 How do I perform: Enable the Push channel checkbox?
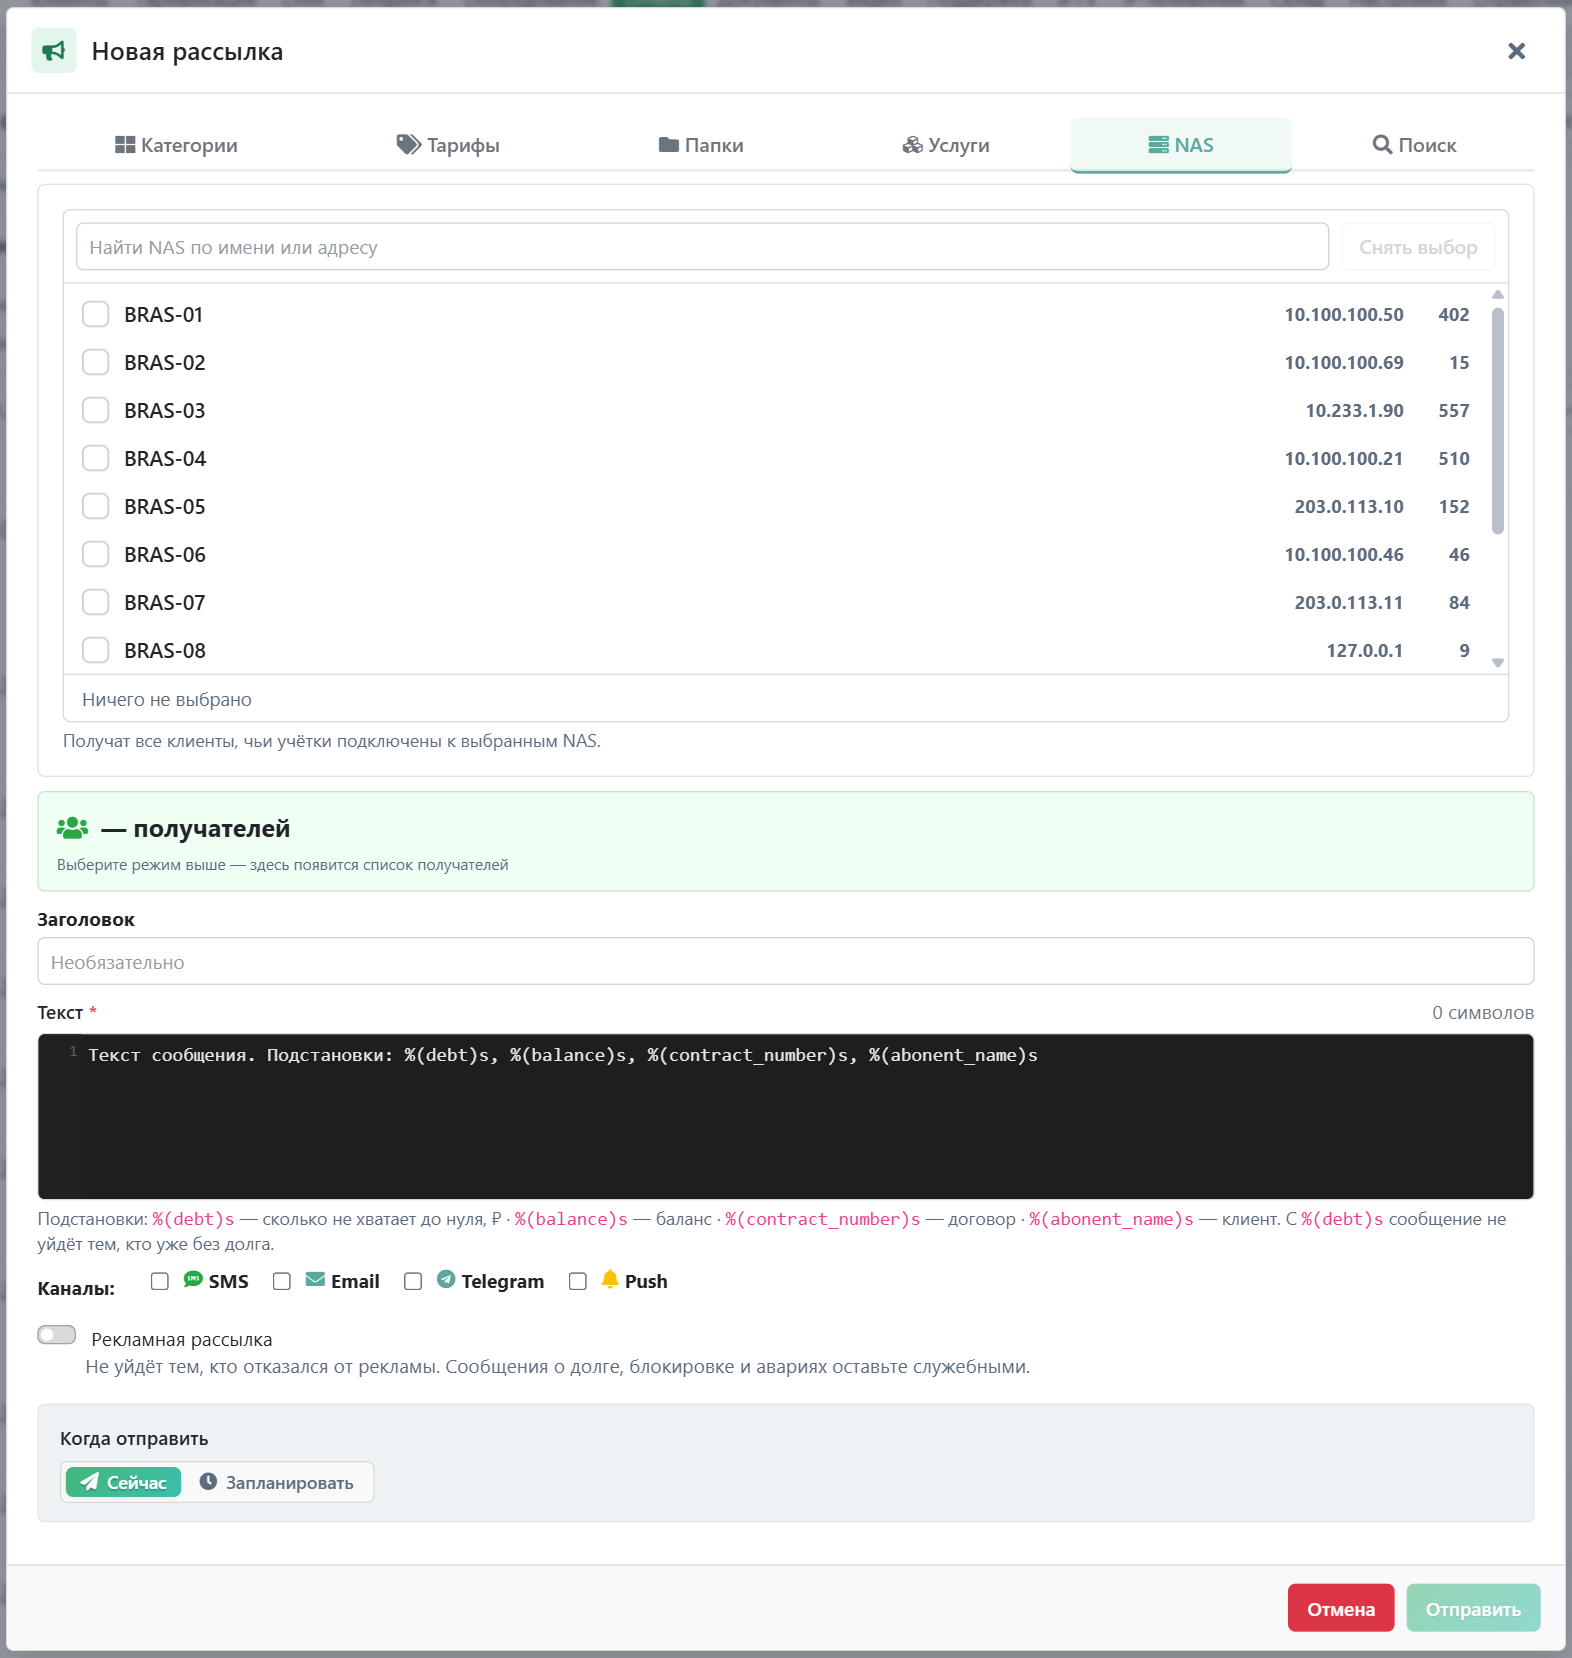(578, 1281)
